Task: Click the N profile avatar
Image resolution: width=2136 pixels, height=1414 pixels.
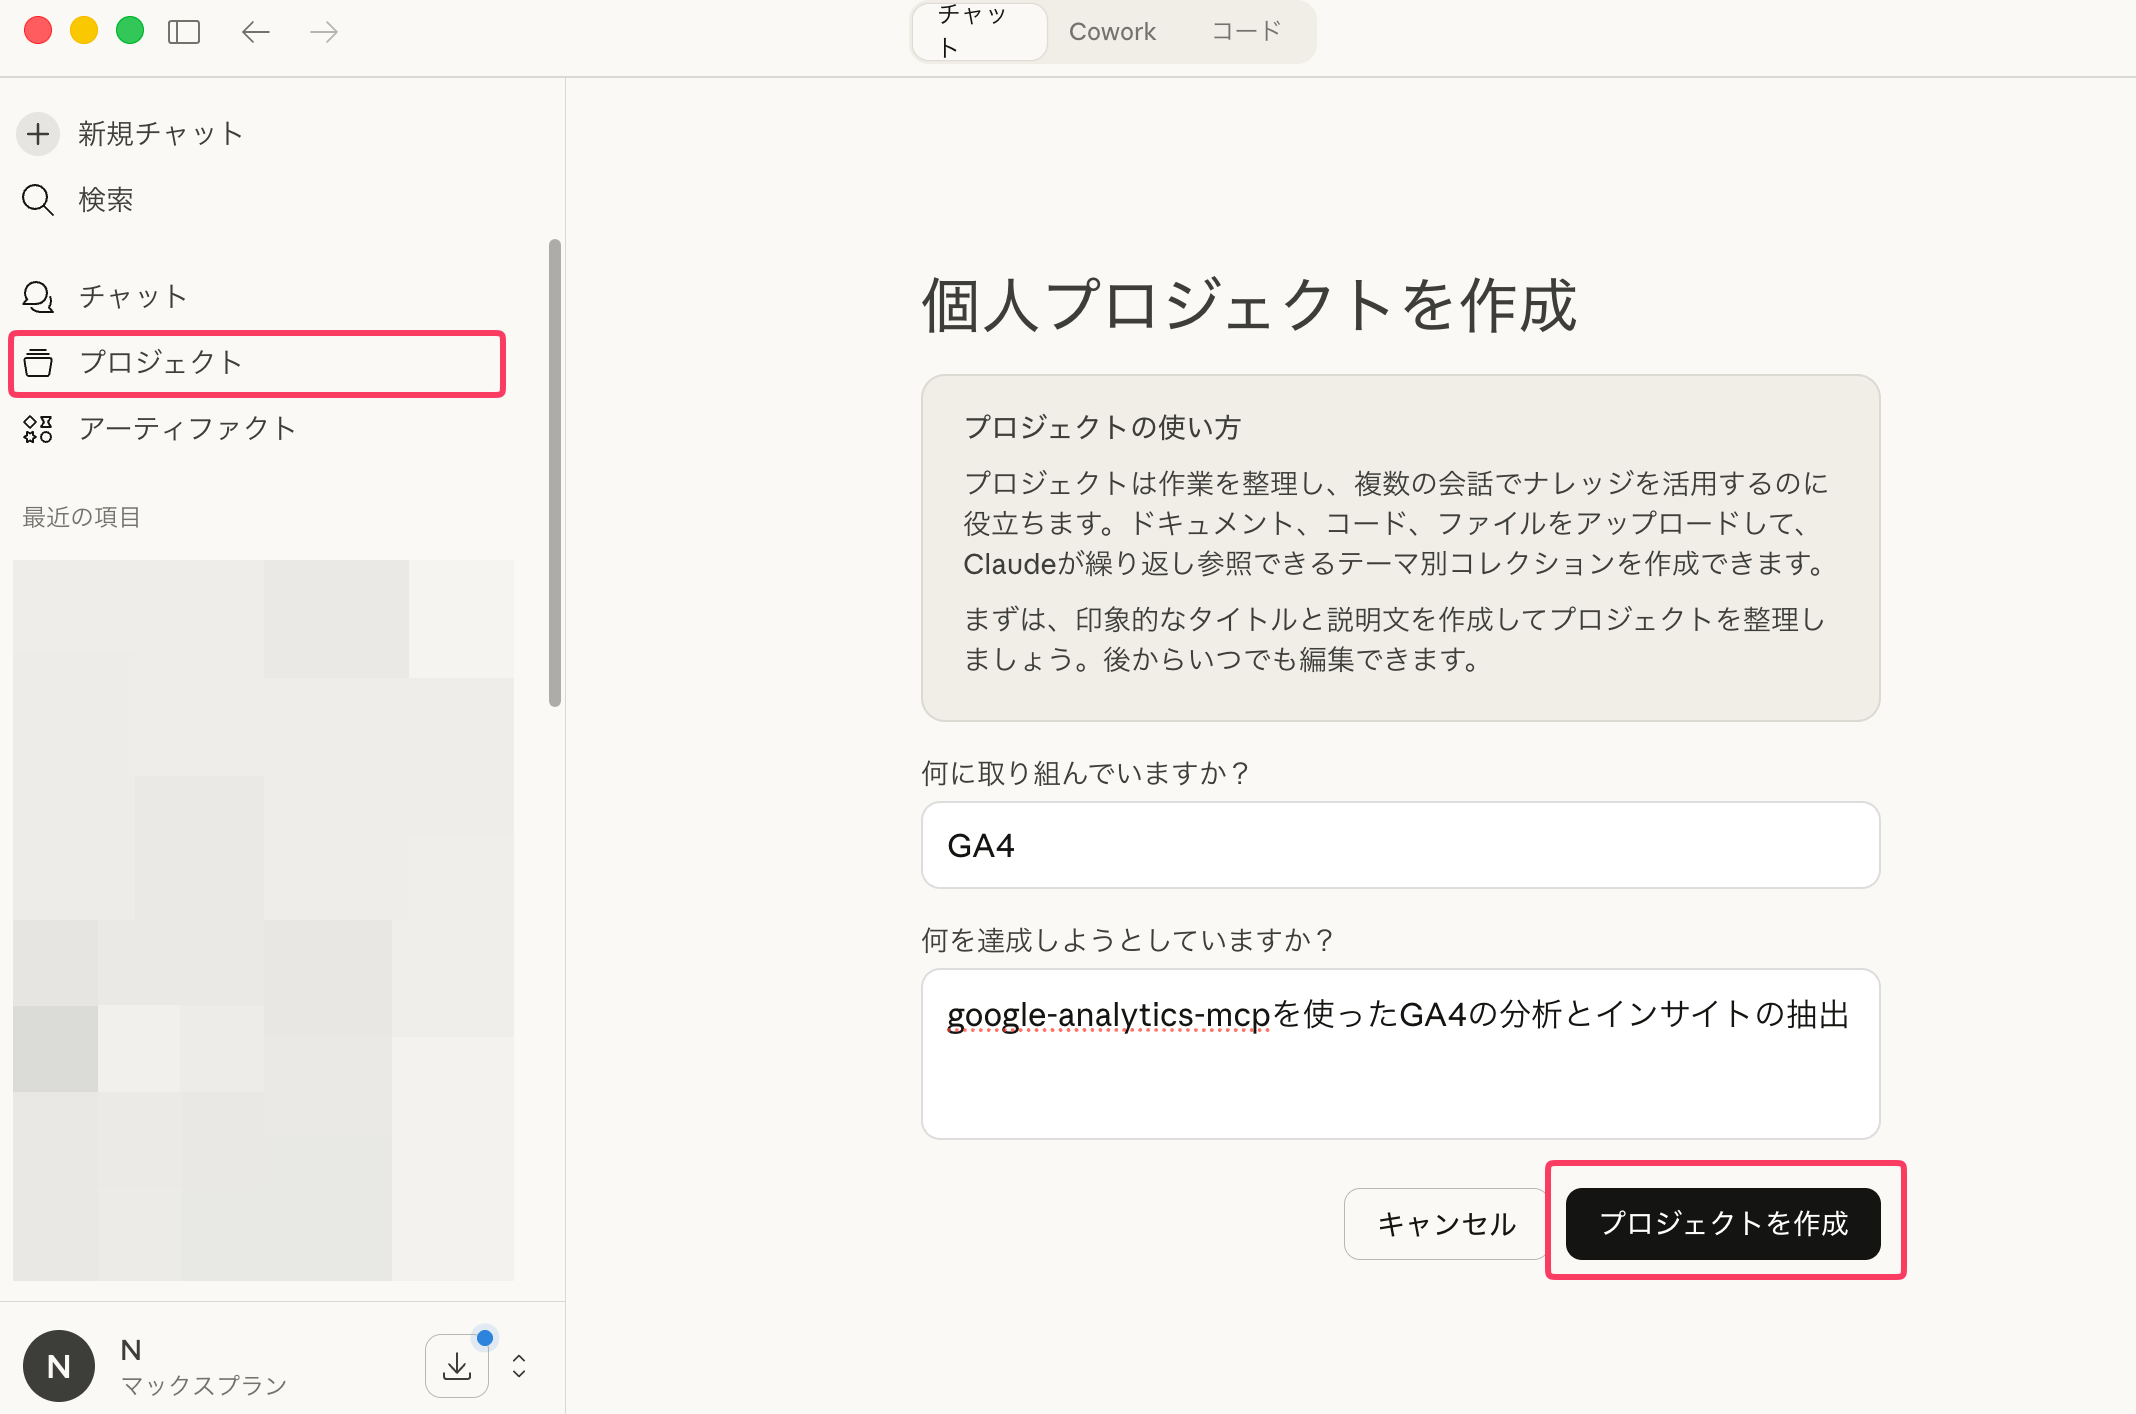Action: pos(58,1365)
